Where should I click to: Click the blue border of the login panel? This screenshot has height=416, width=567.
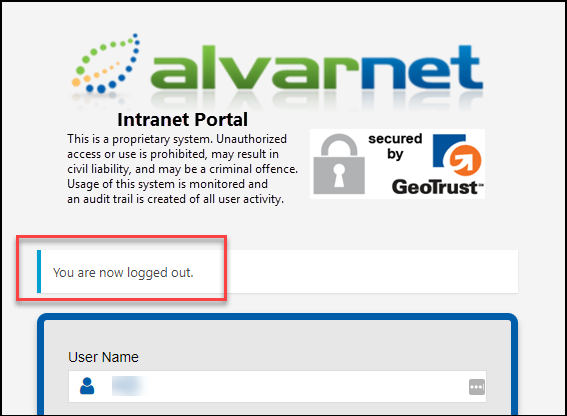click(277, 317)
